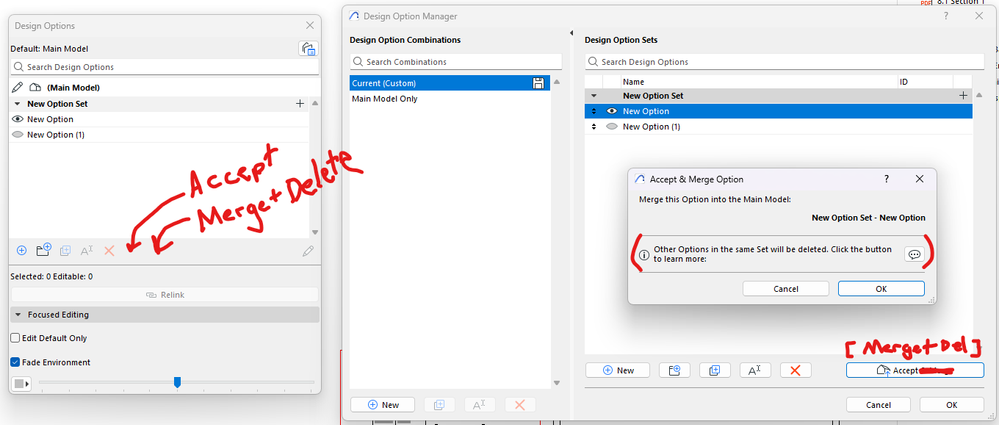Focus Search Design Options field in Manager

click(784, 62)
